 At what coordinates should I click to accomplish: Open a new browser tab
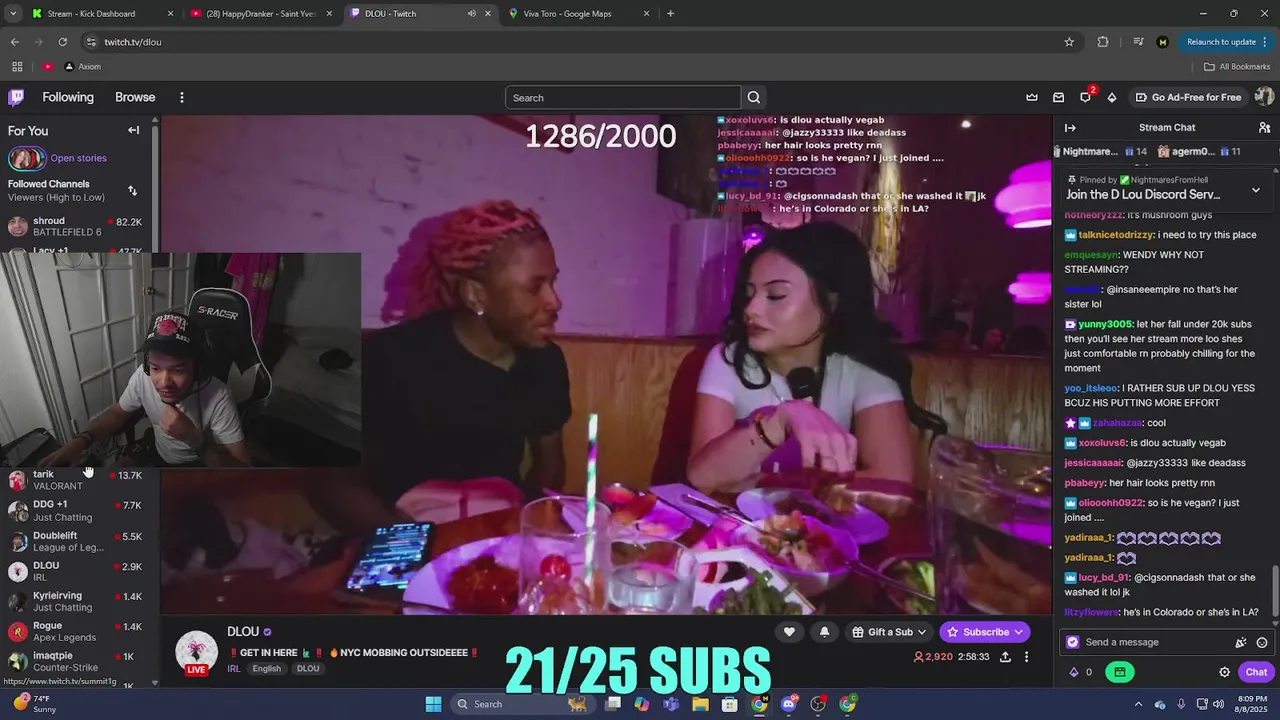pos(670,14)
